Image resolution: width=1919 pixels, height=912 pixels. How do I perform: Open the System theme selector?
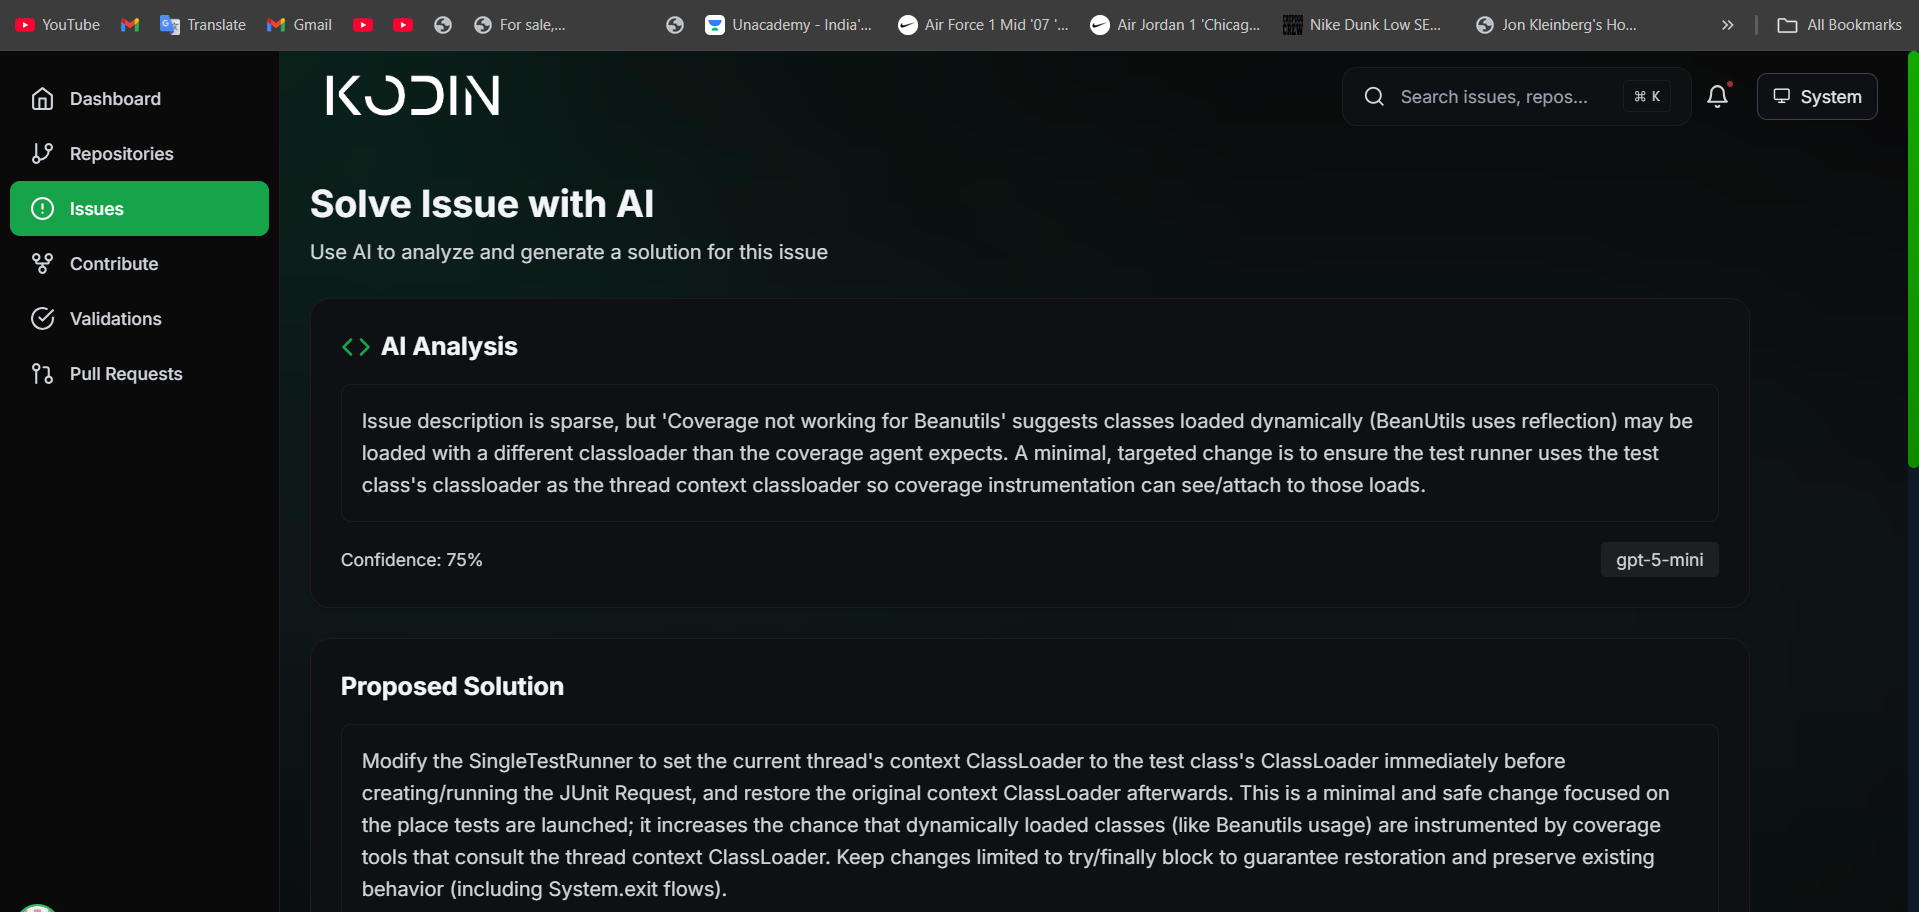pos(1817,96)
